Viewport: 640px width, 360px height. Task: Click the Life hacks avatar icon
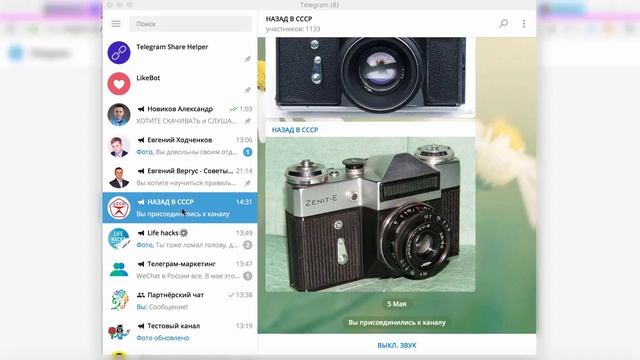[119, 239]
